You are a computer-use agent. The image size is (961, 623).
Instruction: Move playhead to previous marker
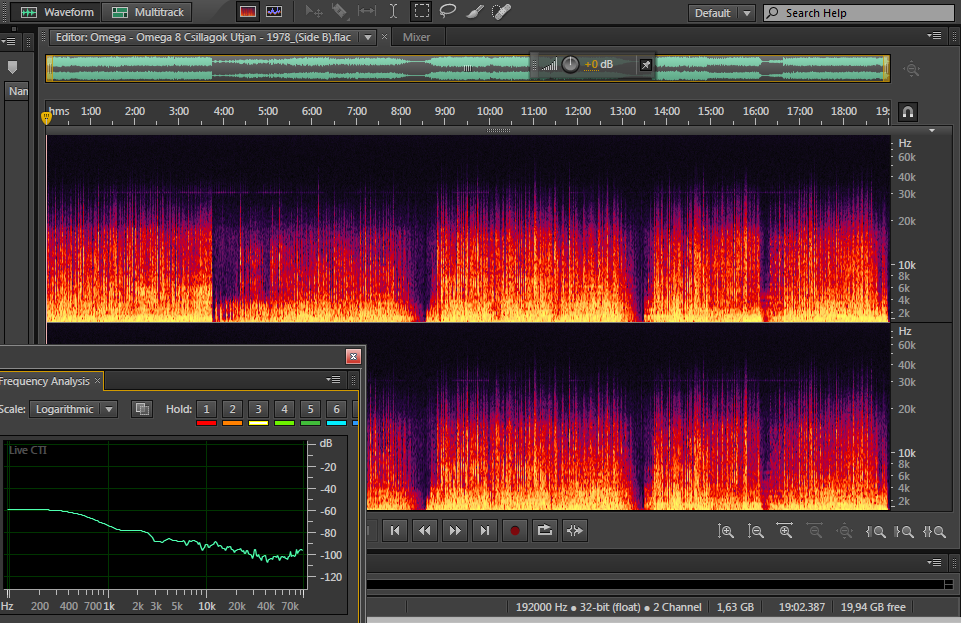click(x=395, y=530)
